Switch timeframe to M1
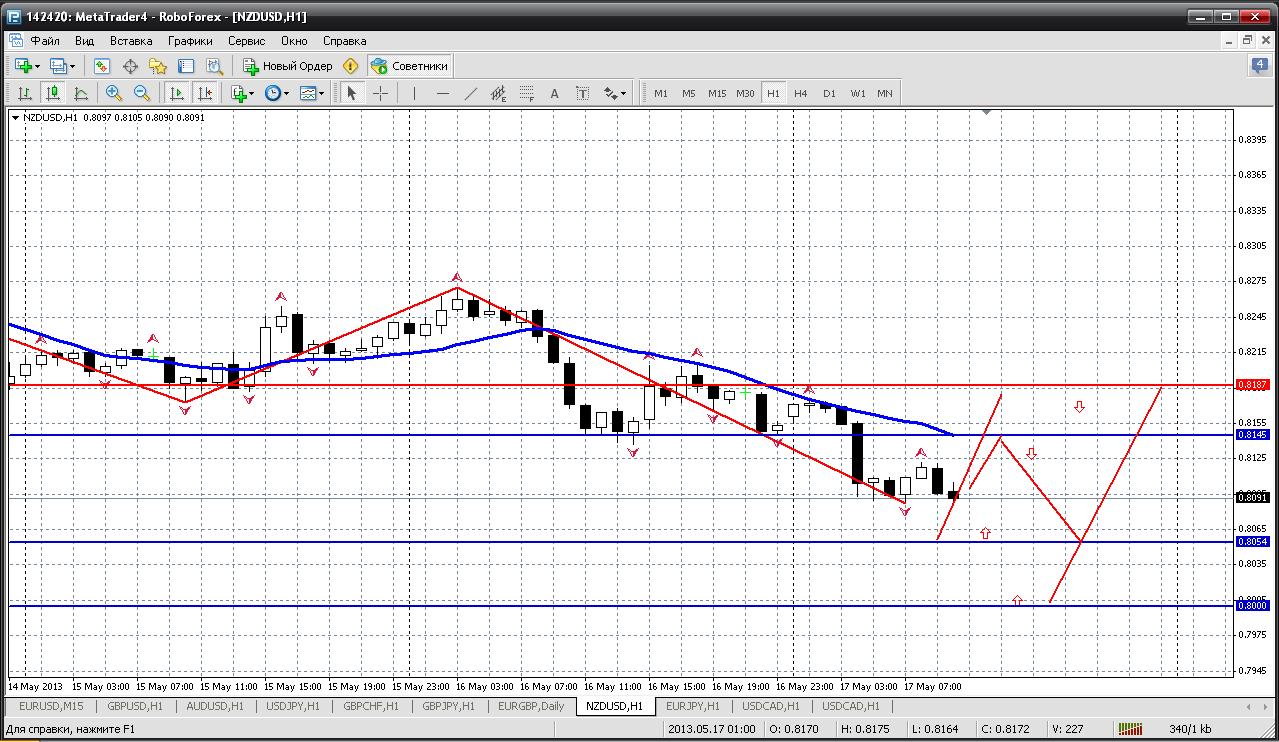The width and height of the screenshot is (1279, 742). click(661, 93)
